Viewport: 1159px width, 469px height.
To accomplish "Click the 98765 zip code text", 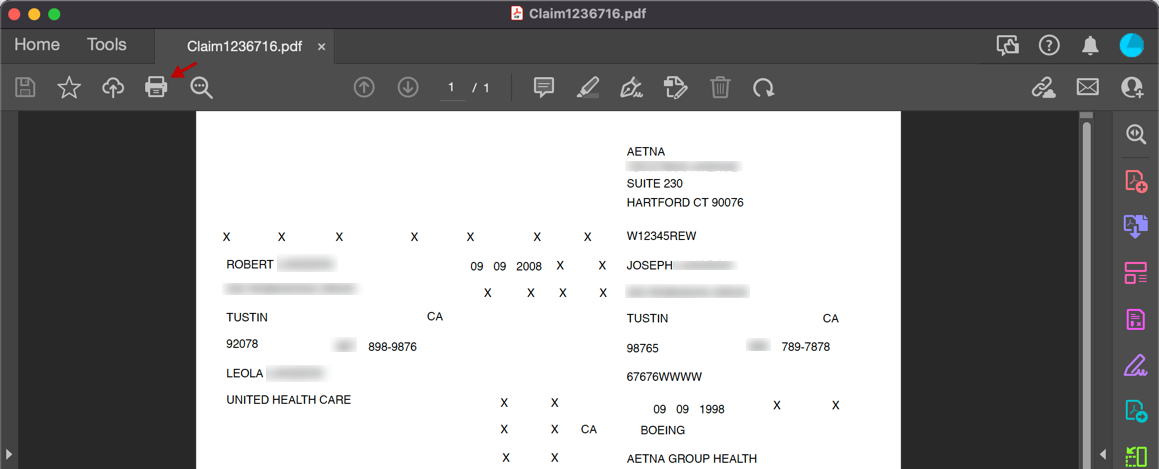I will tap(642, 348).
